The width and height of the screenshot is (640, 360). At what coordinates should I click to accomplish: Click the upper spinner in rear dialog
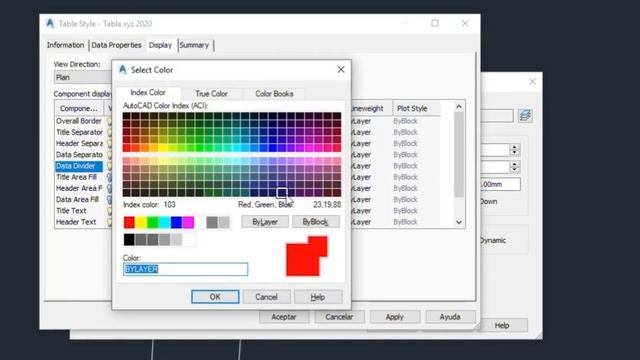click(514, 149)
